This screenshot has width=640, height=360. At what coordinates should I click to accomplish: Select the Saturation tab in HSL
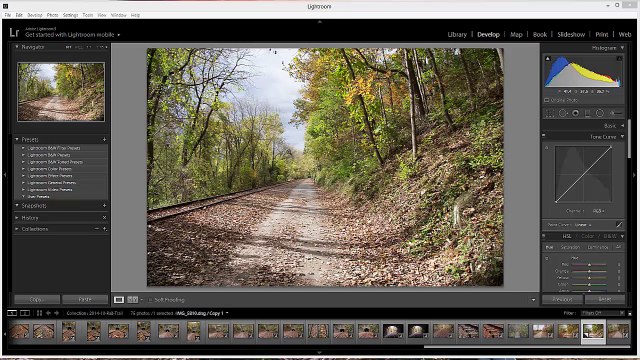tap(570, 247)
